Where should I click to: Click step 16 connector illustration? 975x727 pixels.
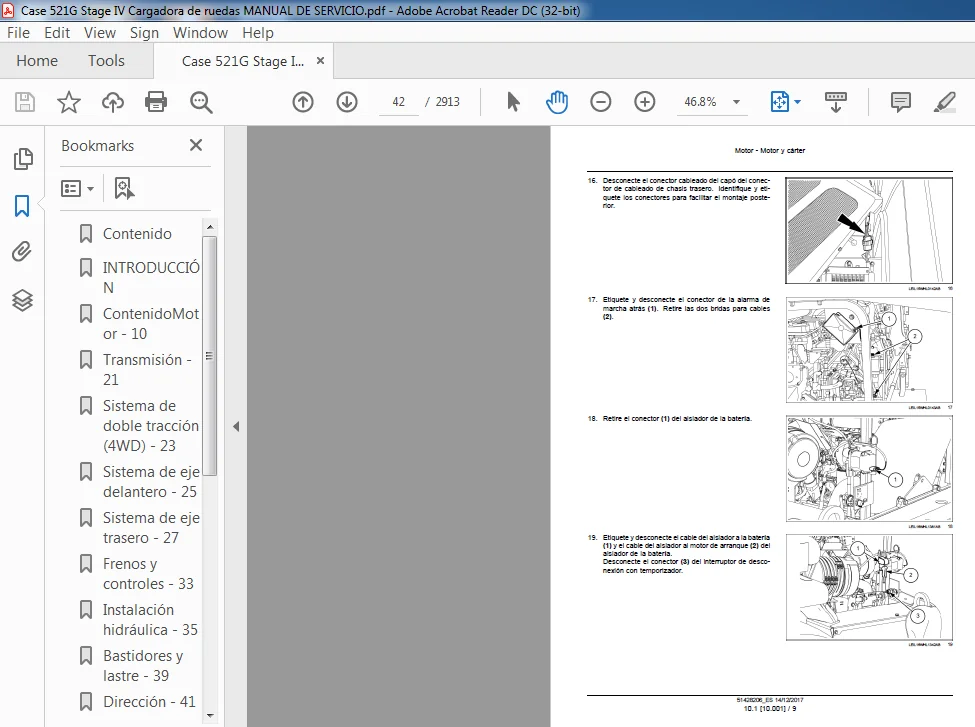pyautogui.click(x=869, y=231)
